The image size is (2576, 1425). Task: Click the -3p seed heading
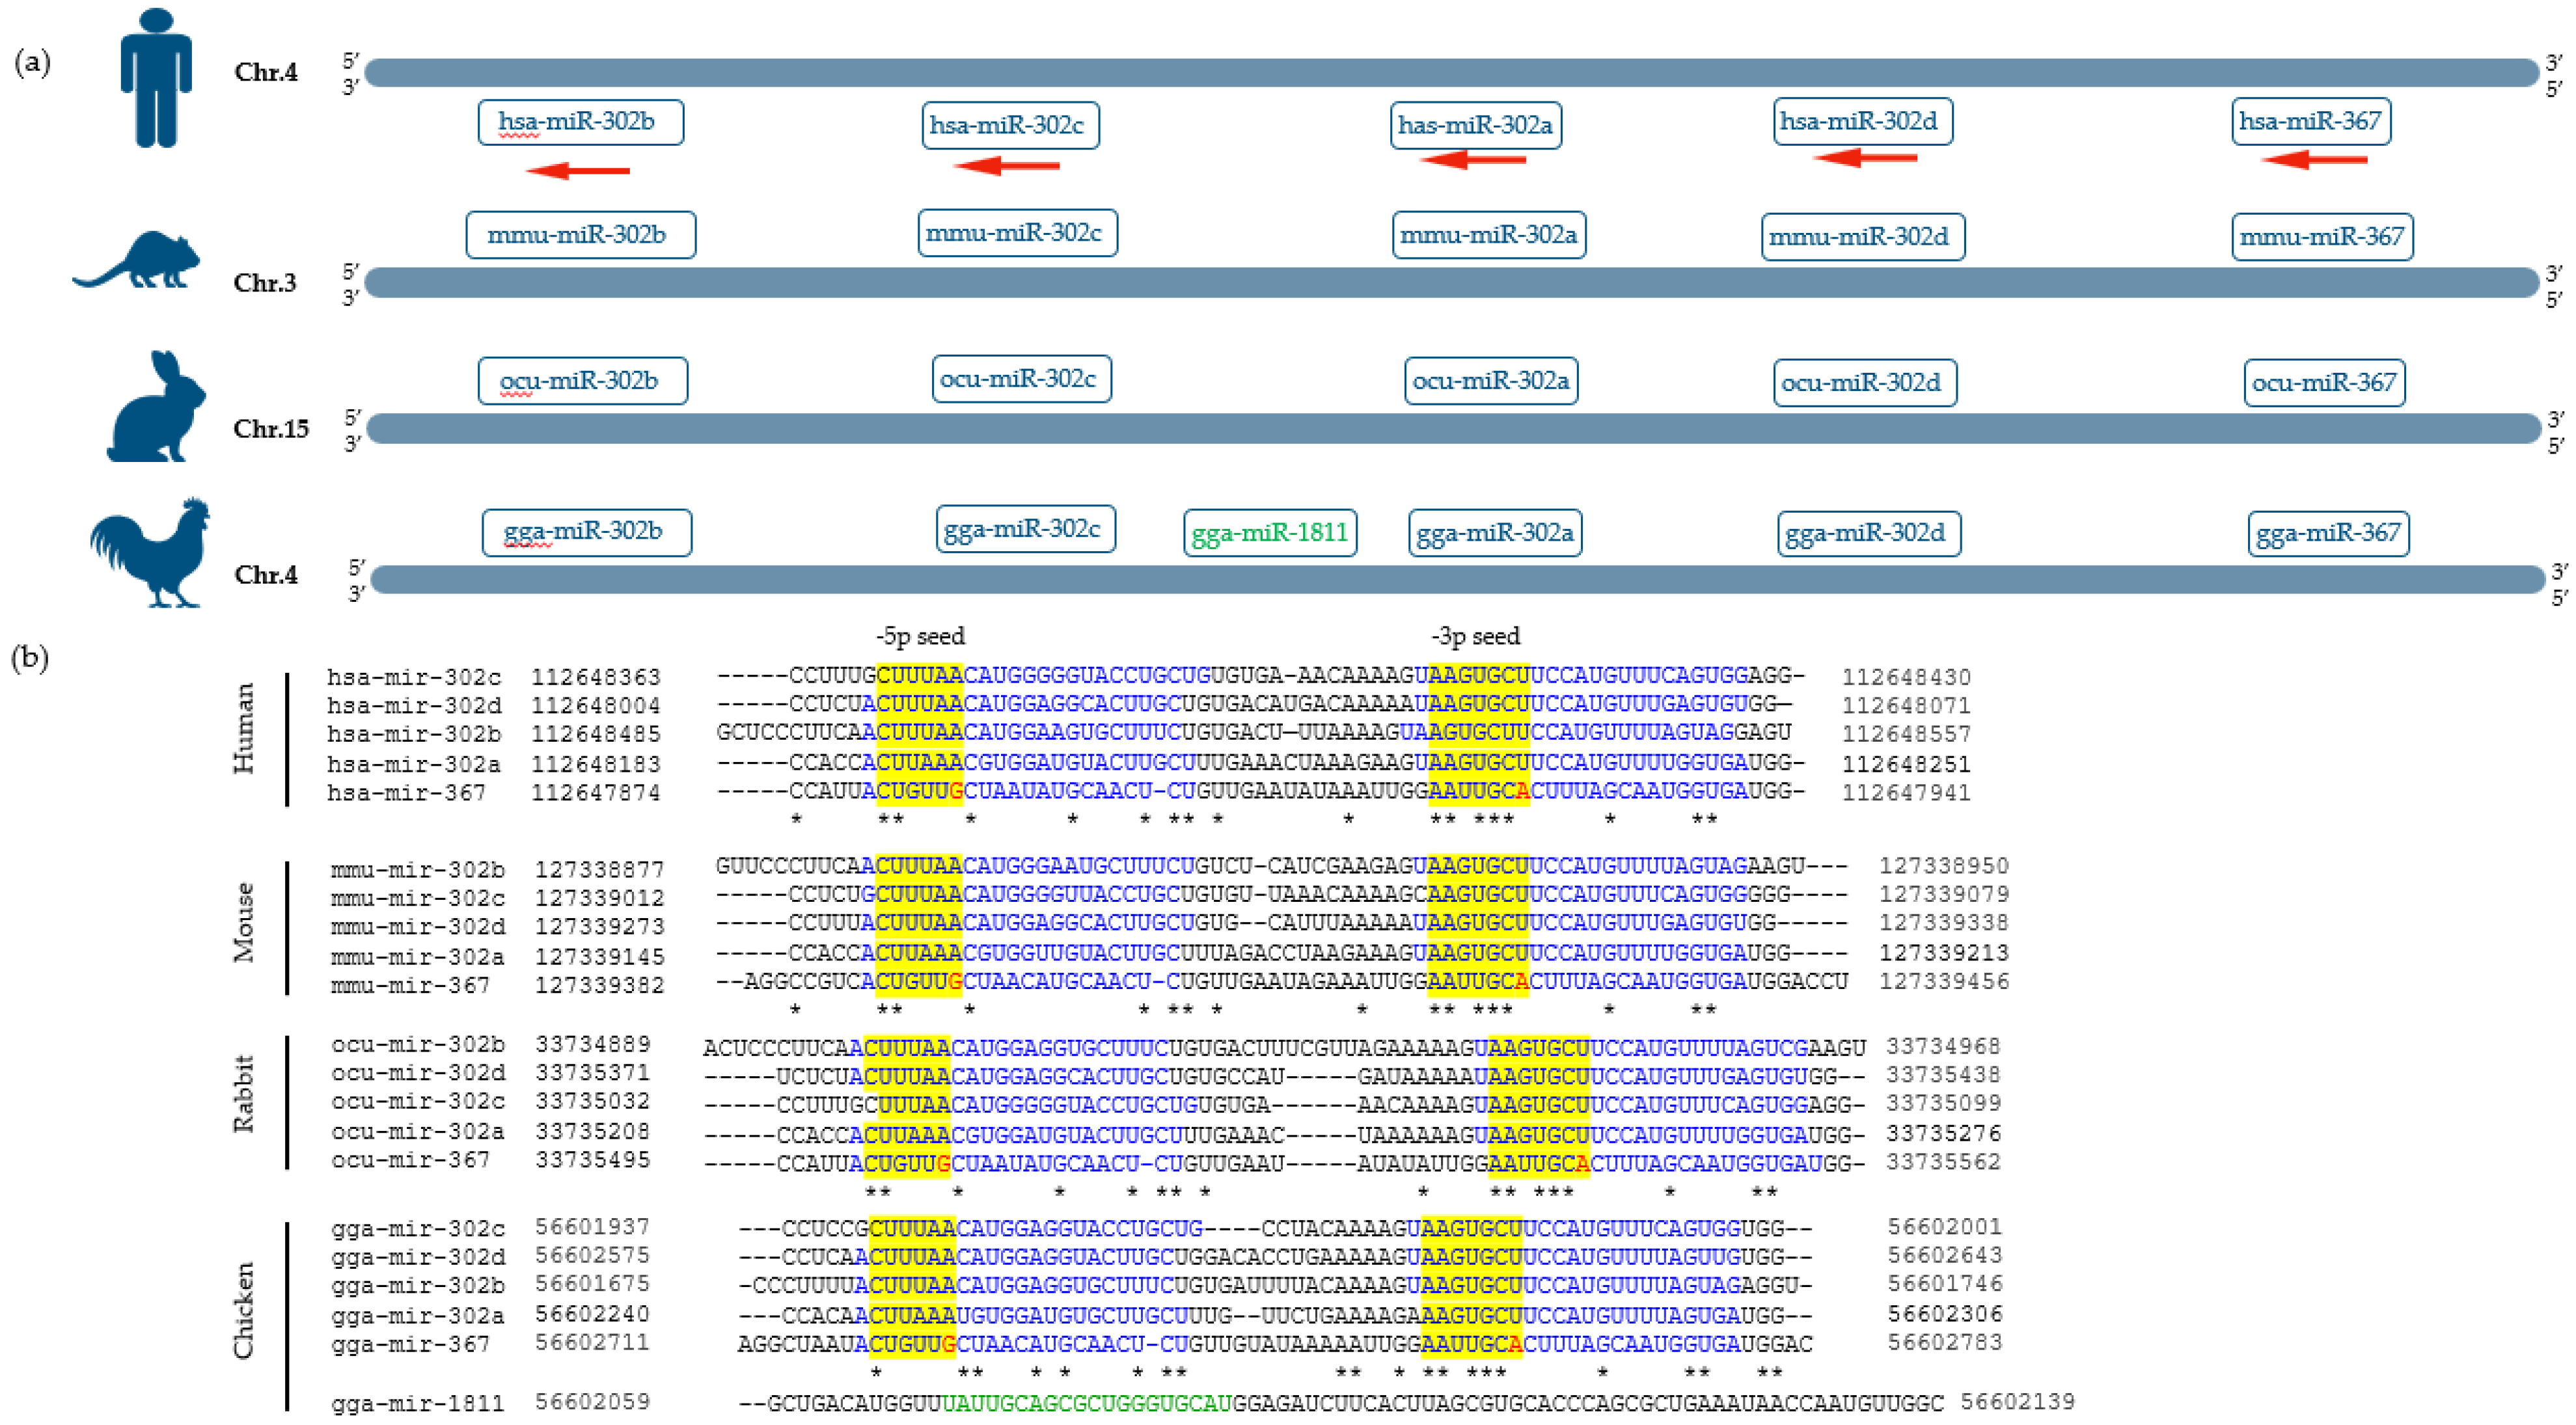point(1475,637)
